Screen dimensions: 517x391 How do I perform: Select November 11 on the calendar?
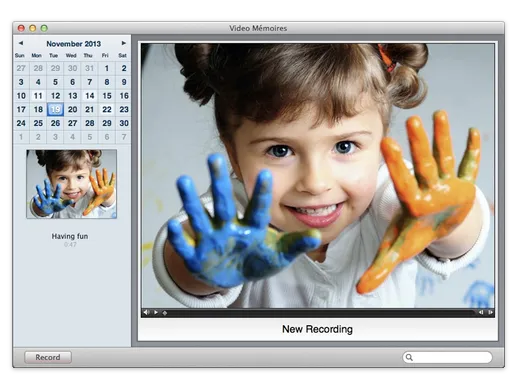tap(38, 96)
